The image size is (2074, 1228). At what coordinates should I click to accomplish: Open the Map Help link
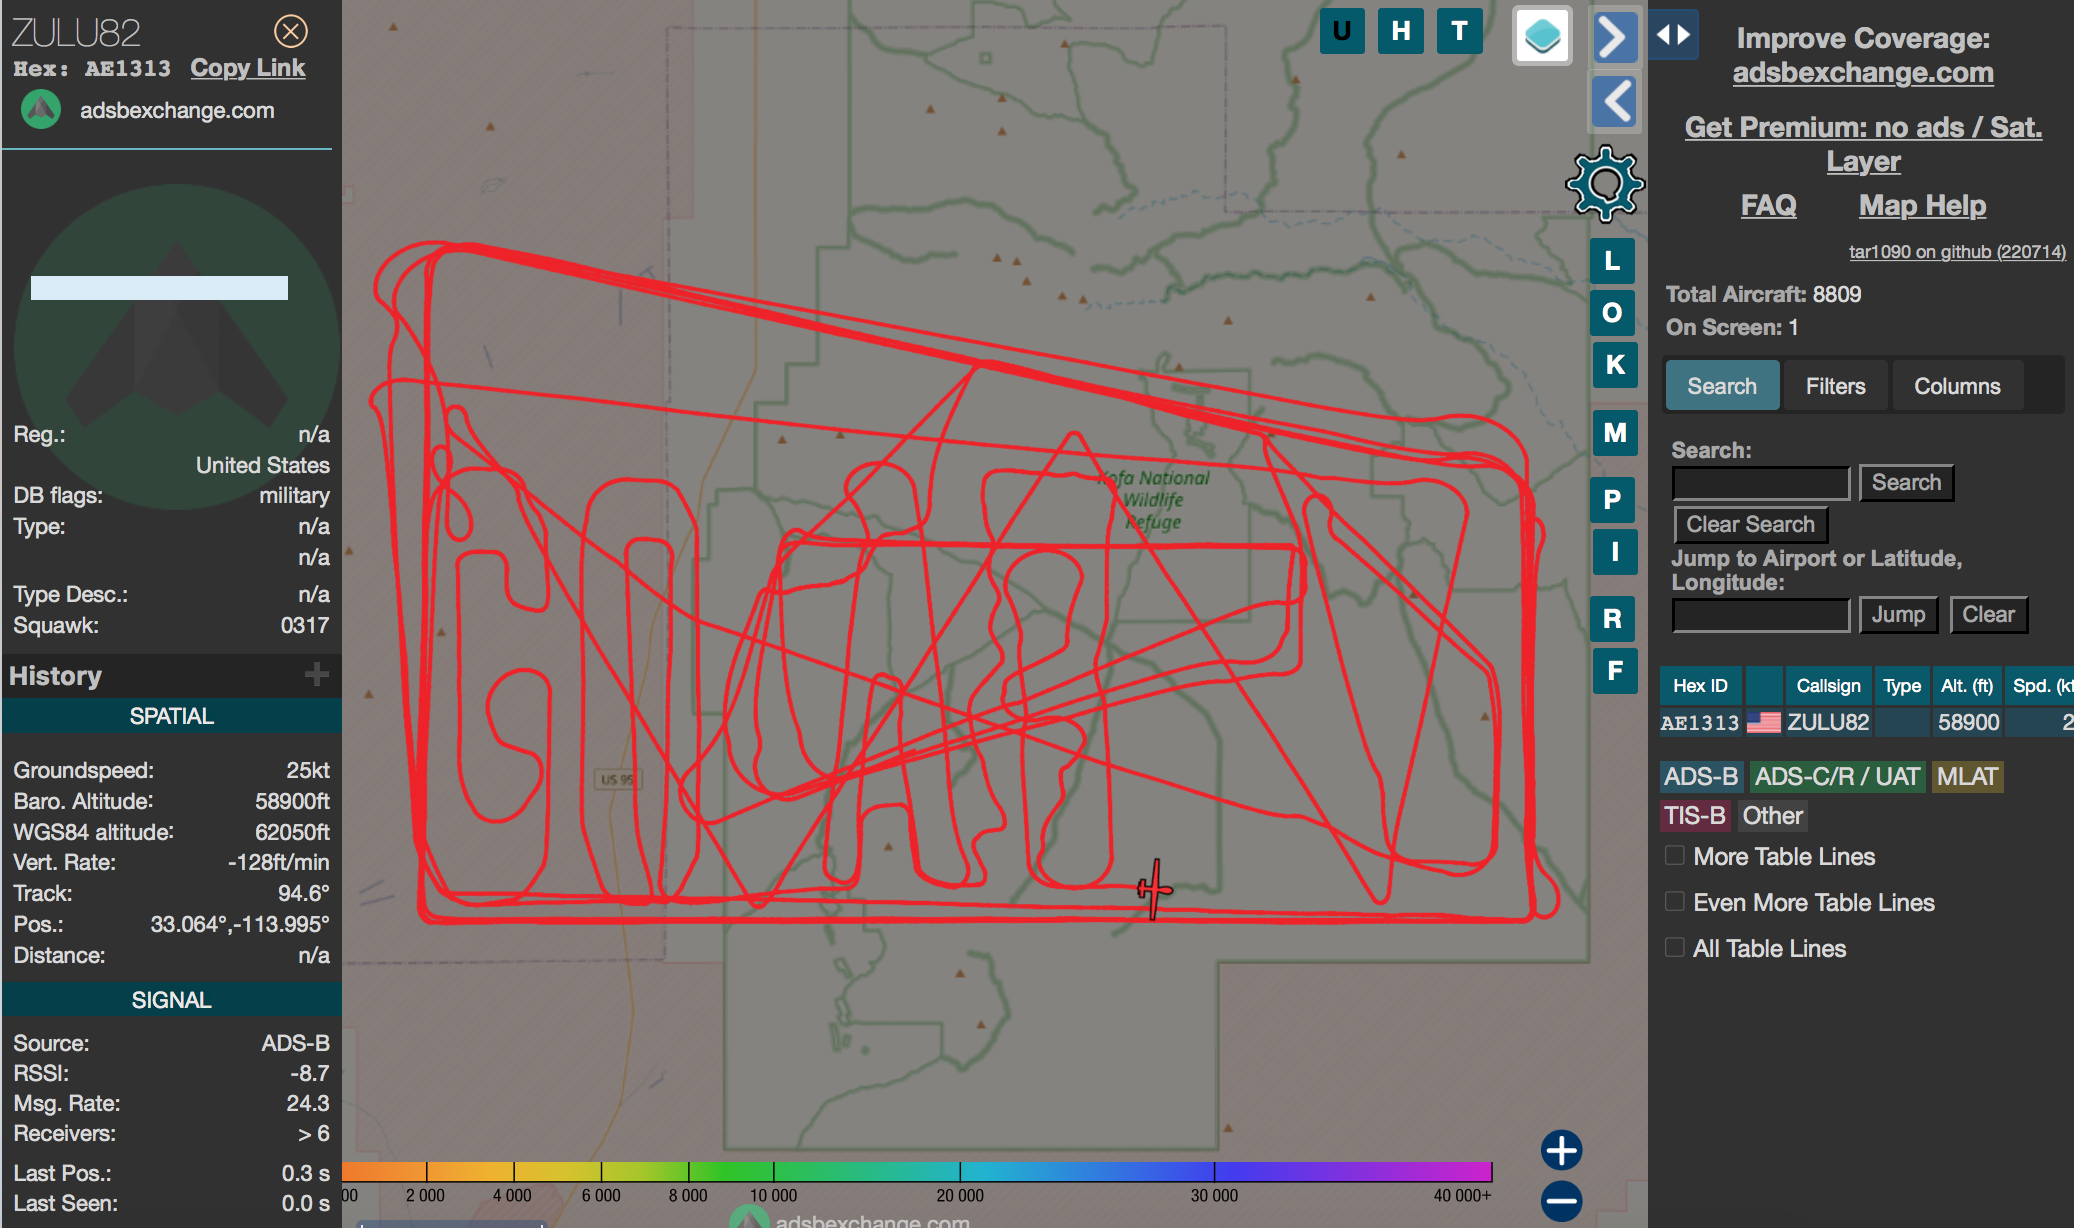point(1922,206)
